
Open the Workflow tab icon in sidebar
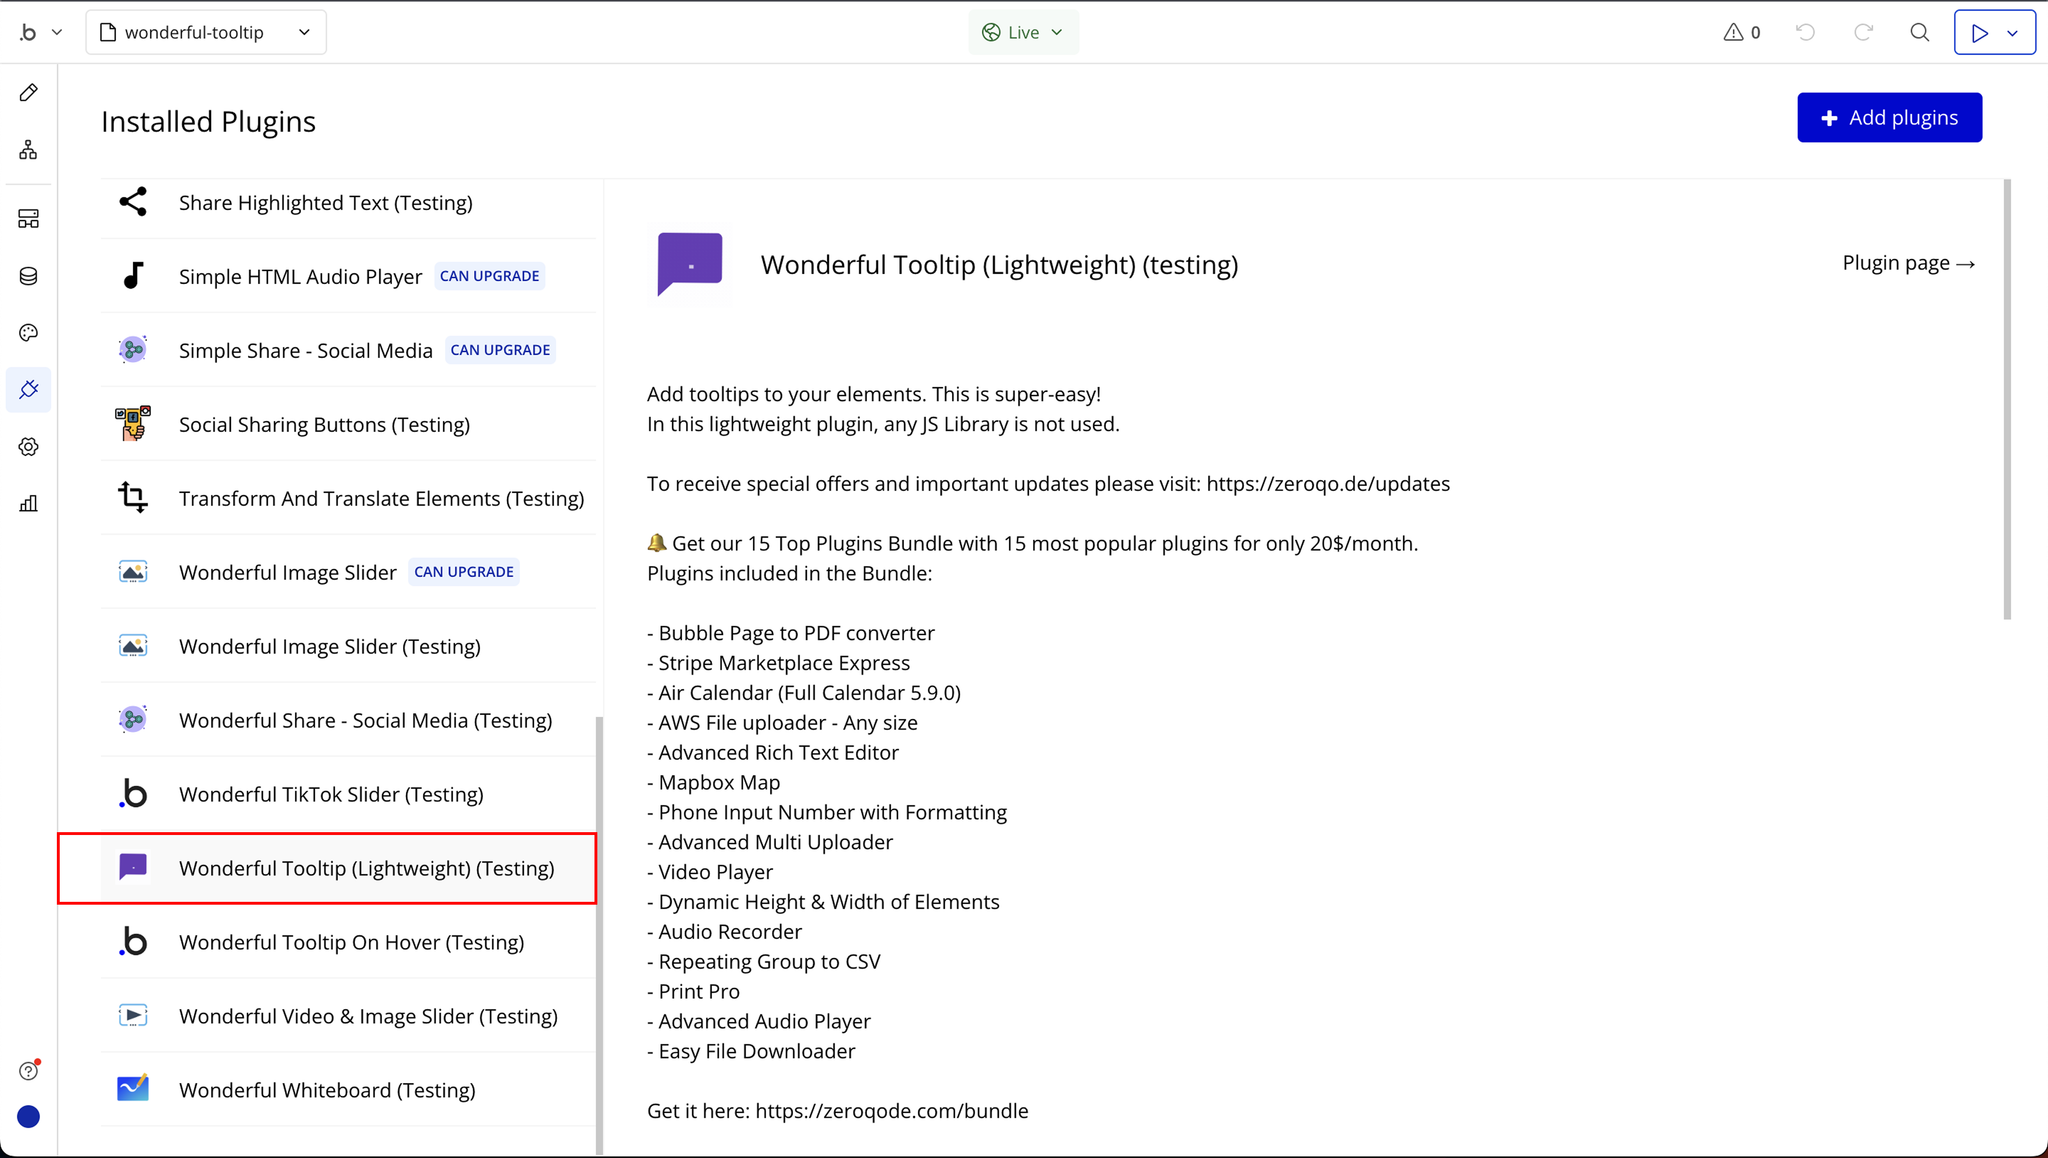pyautogui.click(x=28, y=150)
